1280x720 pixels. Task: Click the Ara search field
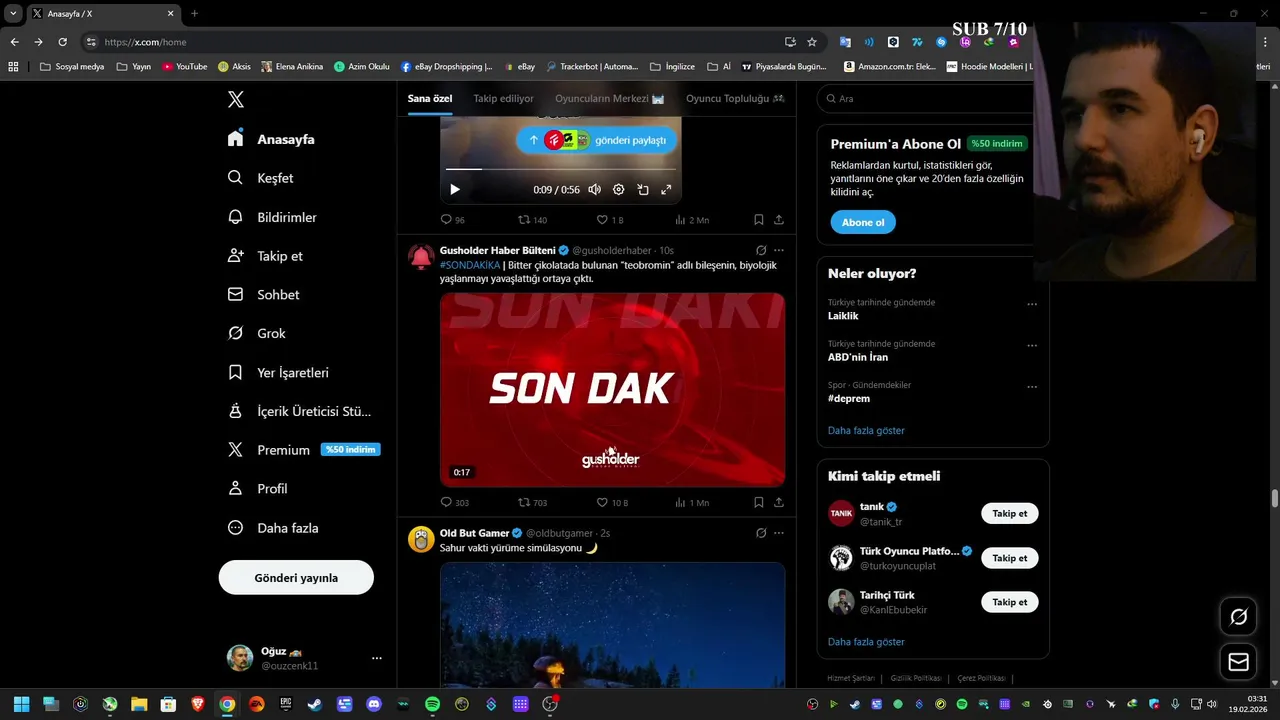tap(925, 99)
